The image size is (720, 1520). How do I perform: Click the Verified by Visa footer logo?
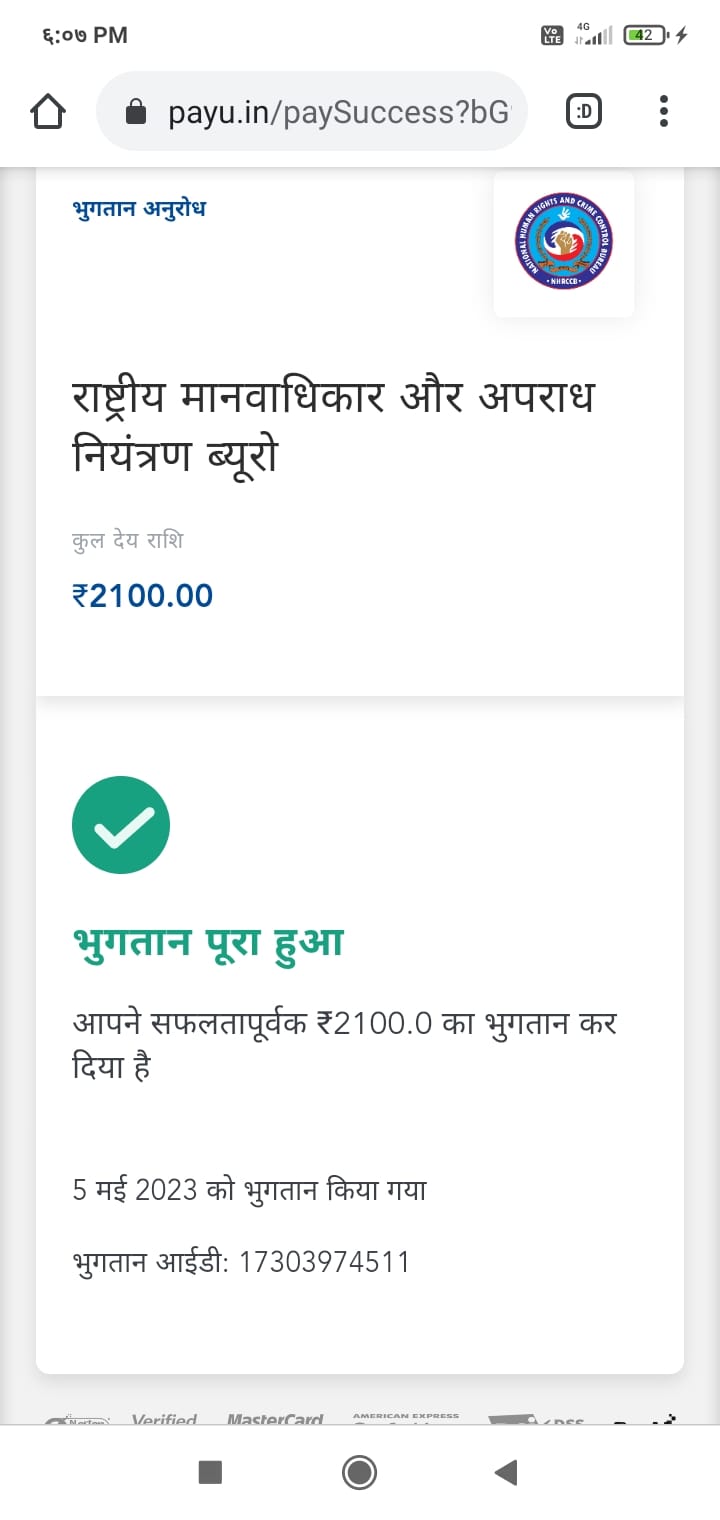pos(164,1419)
